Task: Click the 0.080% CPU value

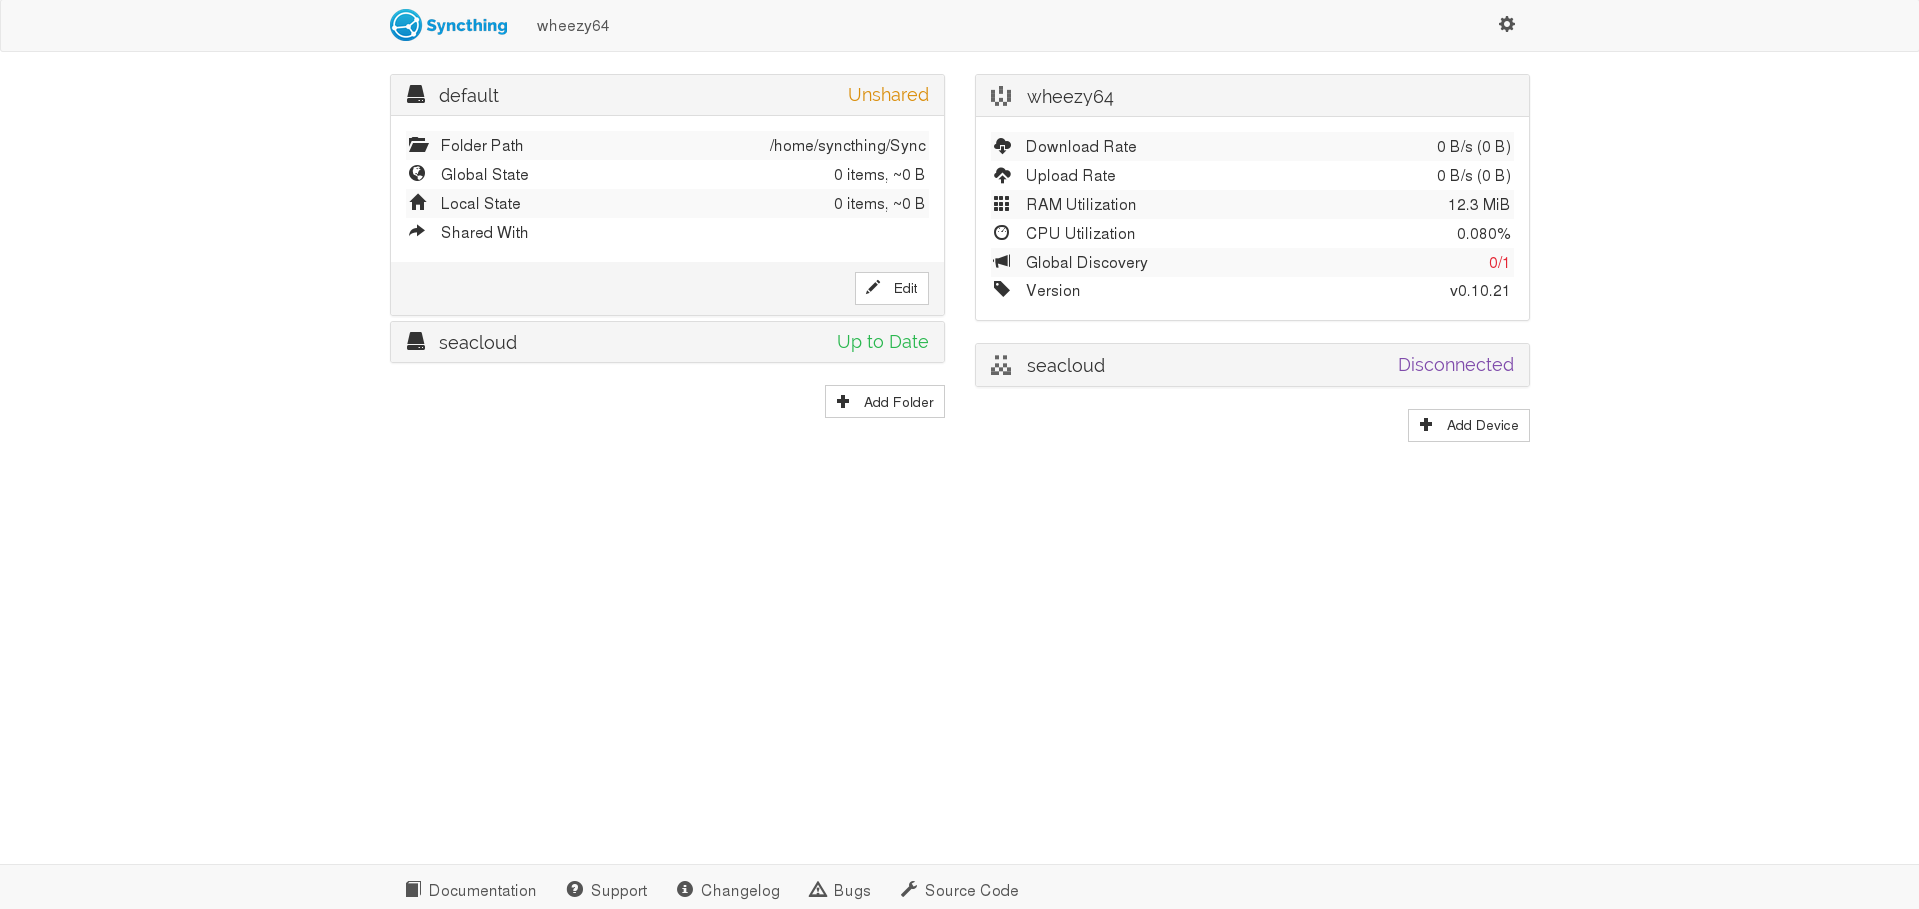Action: tap(1483, 234)
